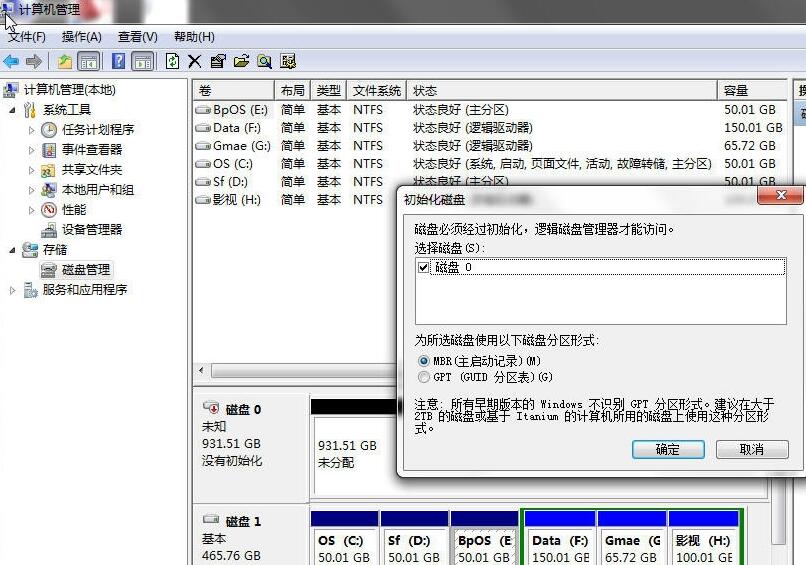This screenshot has height=565, width=806.
Task: Click the Back arrow toolbar icon
Action: point(11,62)
